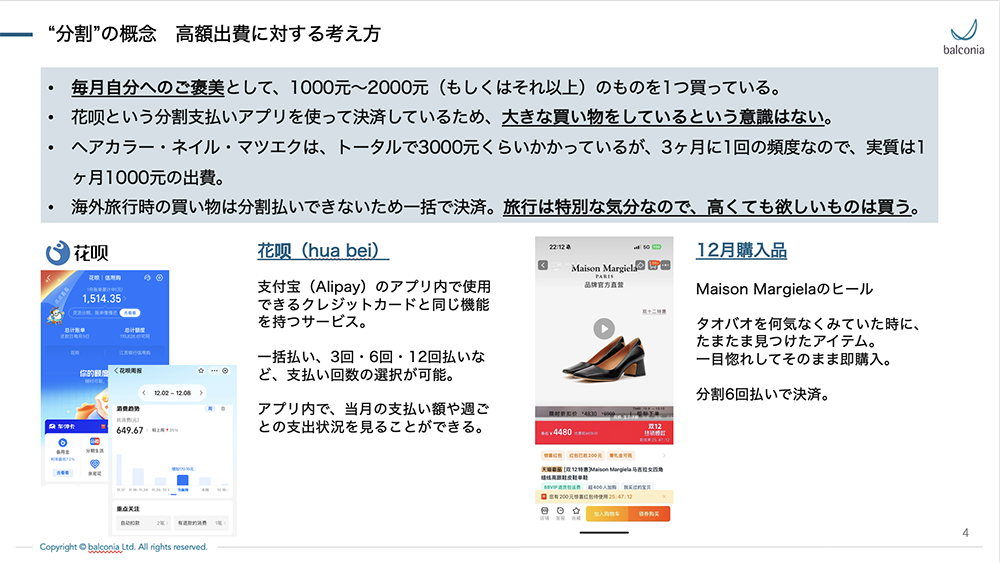Tap the 去看看 pill button under the bill amount
Screen dimensions: 1000x563
pyautogui.click(x=130, y=312)
